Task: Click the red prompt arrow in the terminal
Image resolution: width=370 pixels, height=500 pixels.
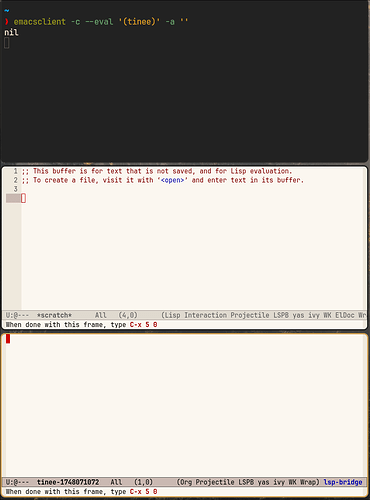Action: [6, 22]
